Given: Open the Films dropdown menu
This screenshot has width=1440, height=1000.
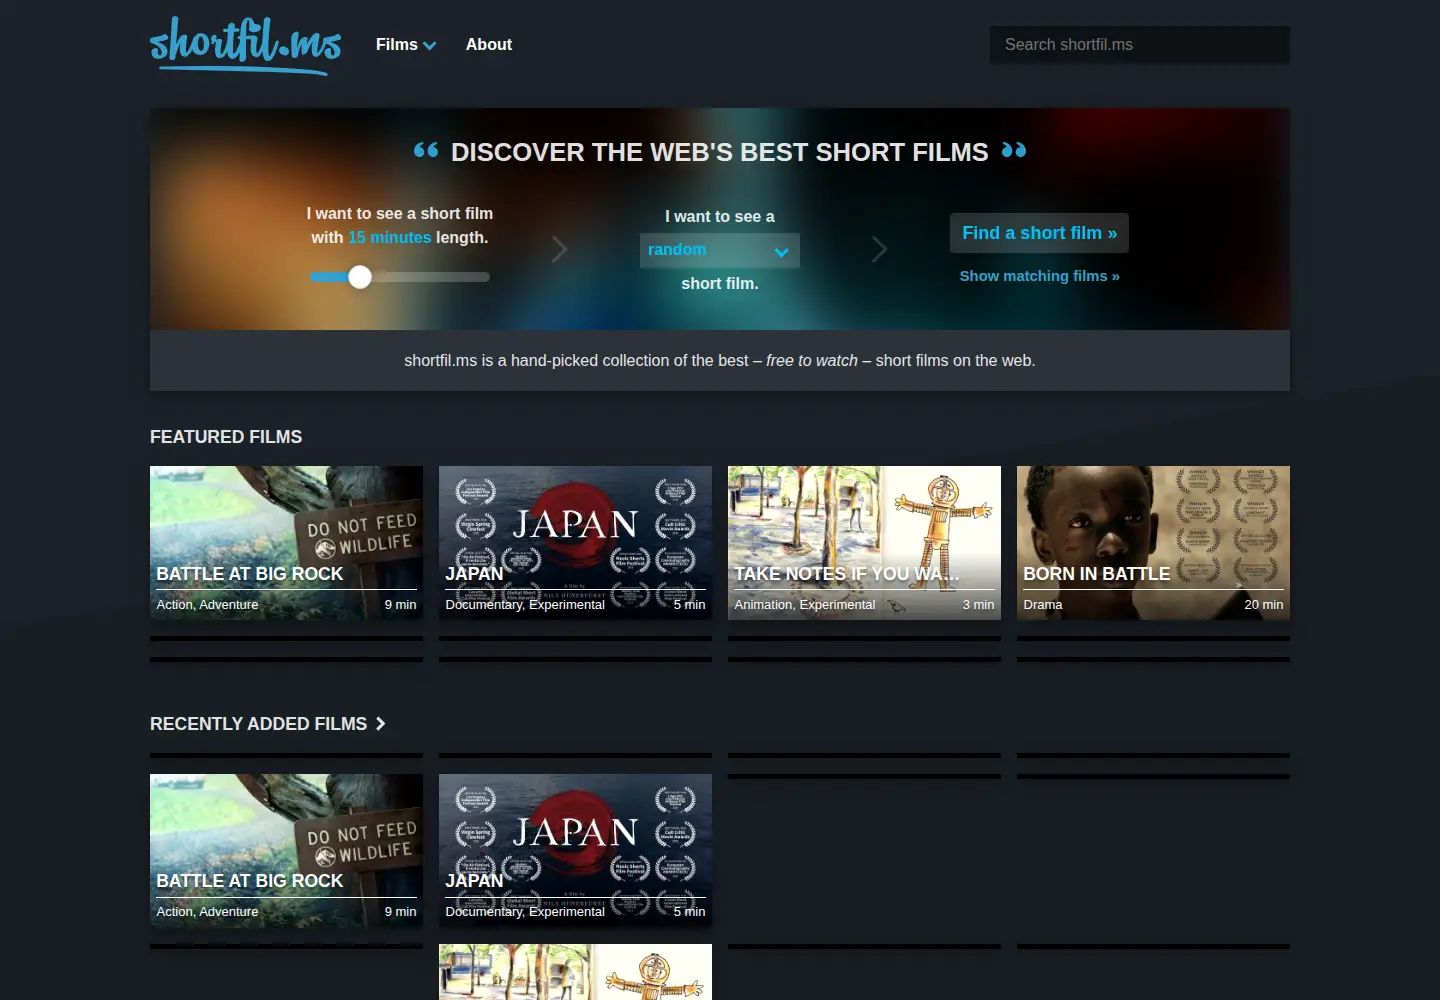Looking at the screenshot, I should point(406,45).
